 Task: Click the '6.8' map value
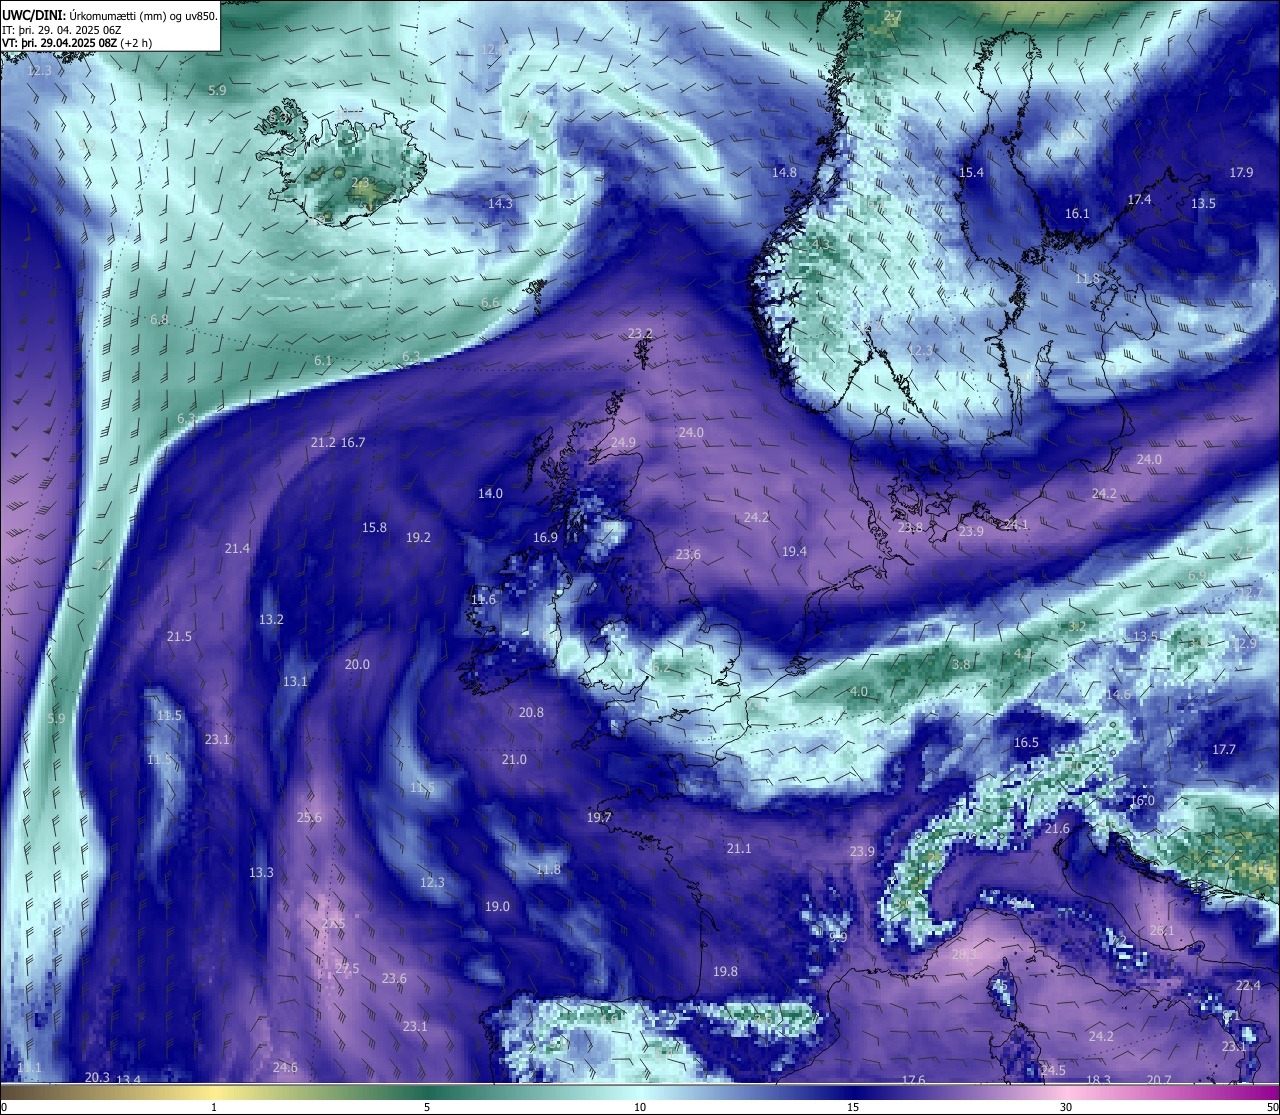(x=159, y=319)
